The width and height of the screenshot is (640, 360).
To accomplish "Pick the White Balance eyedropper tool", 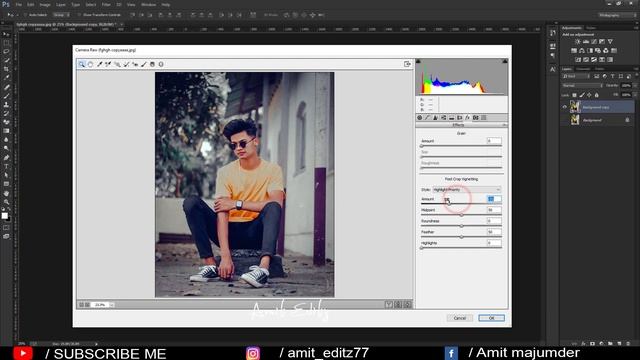I will click(99, 64).
